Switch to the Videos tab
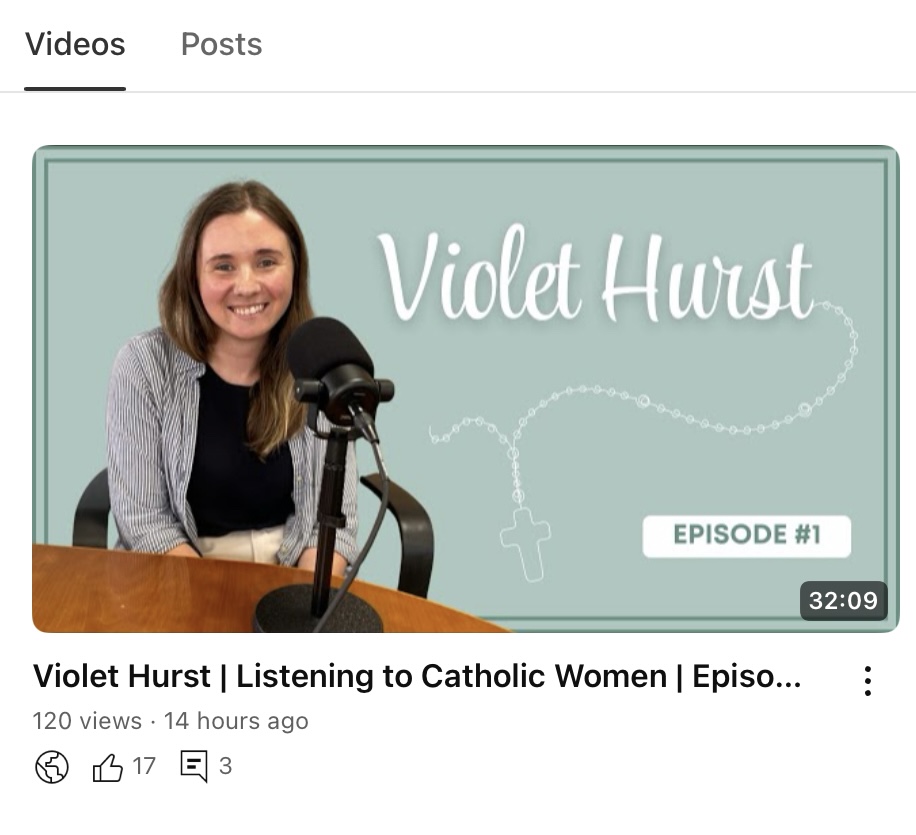Viewport: 916px width, 835px height. (75, 44)
